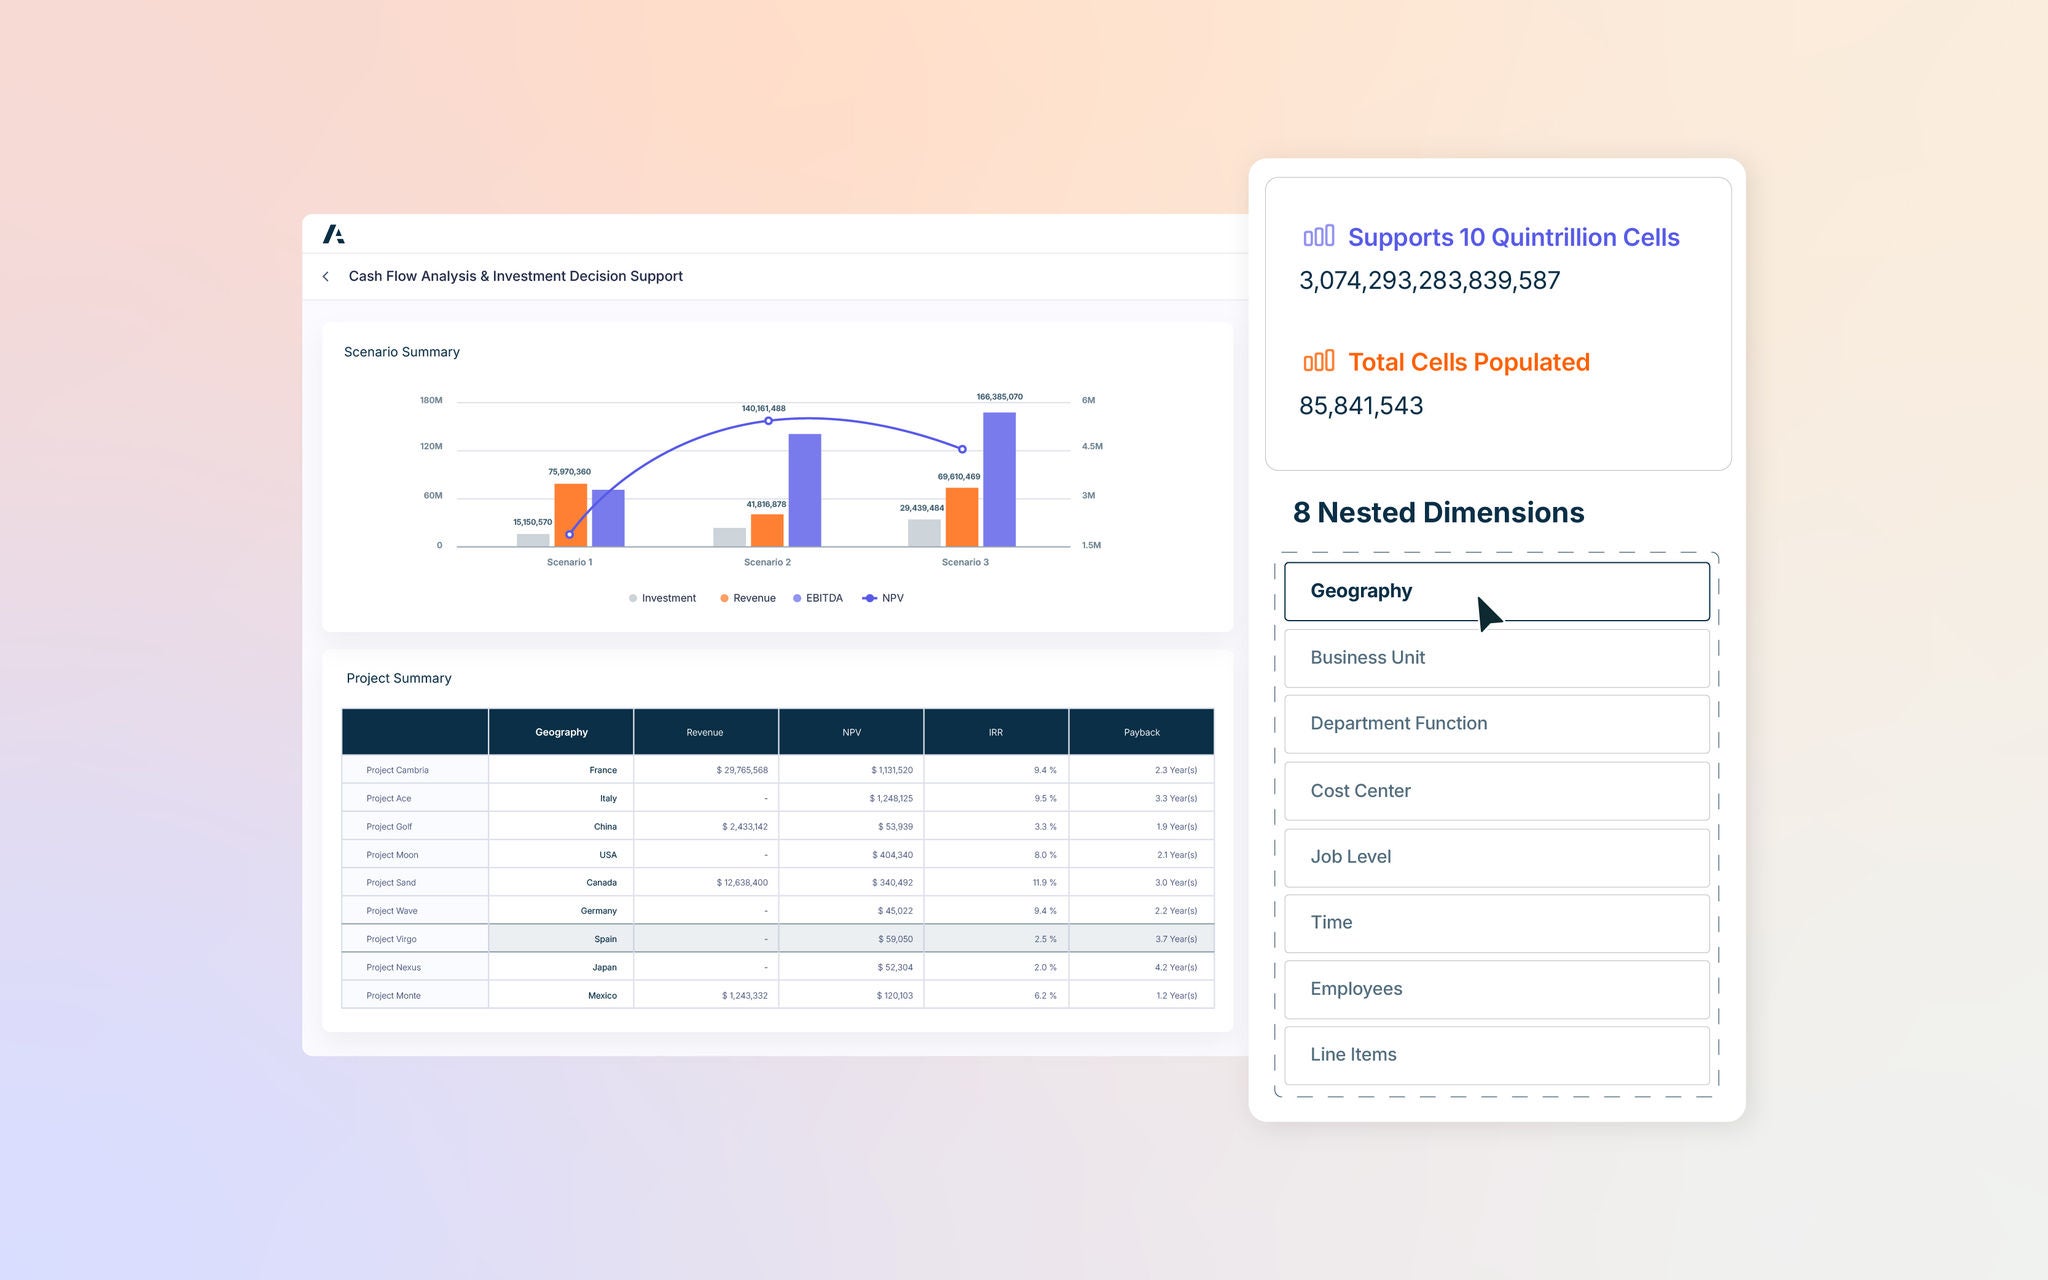Click the NPV line point at Scenario 3
The width and height of the screenshot is (2048, 1280).
(962, 449)
